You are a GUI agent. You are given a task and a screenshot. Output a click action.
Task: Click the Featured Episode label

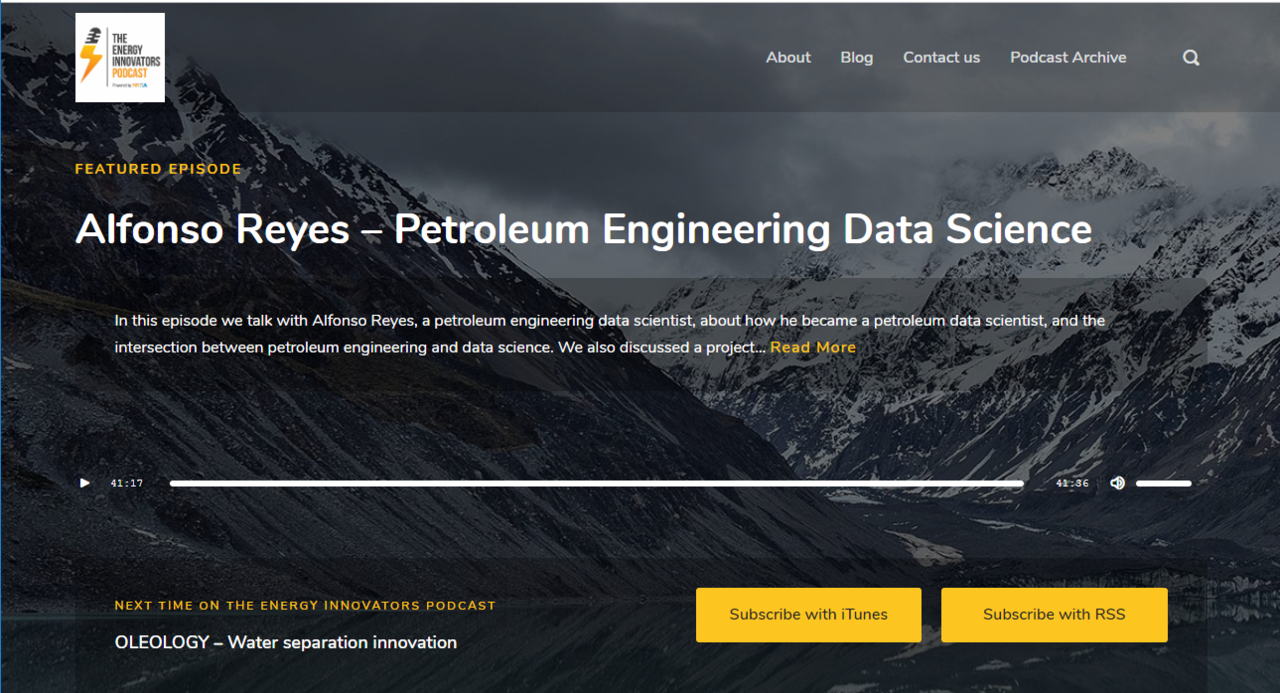point(158,169)
